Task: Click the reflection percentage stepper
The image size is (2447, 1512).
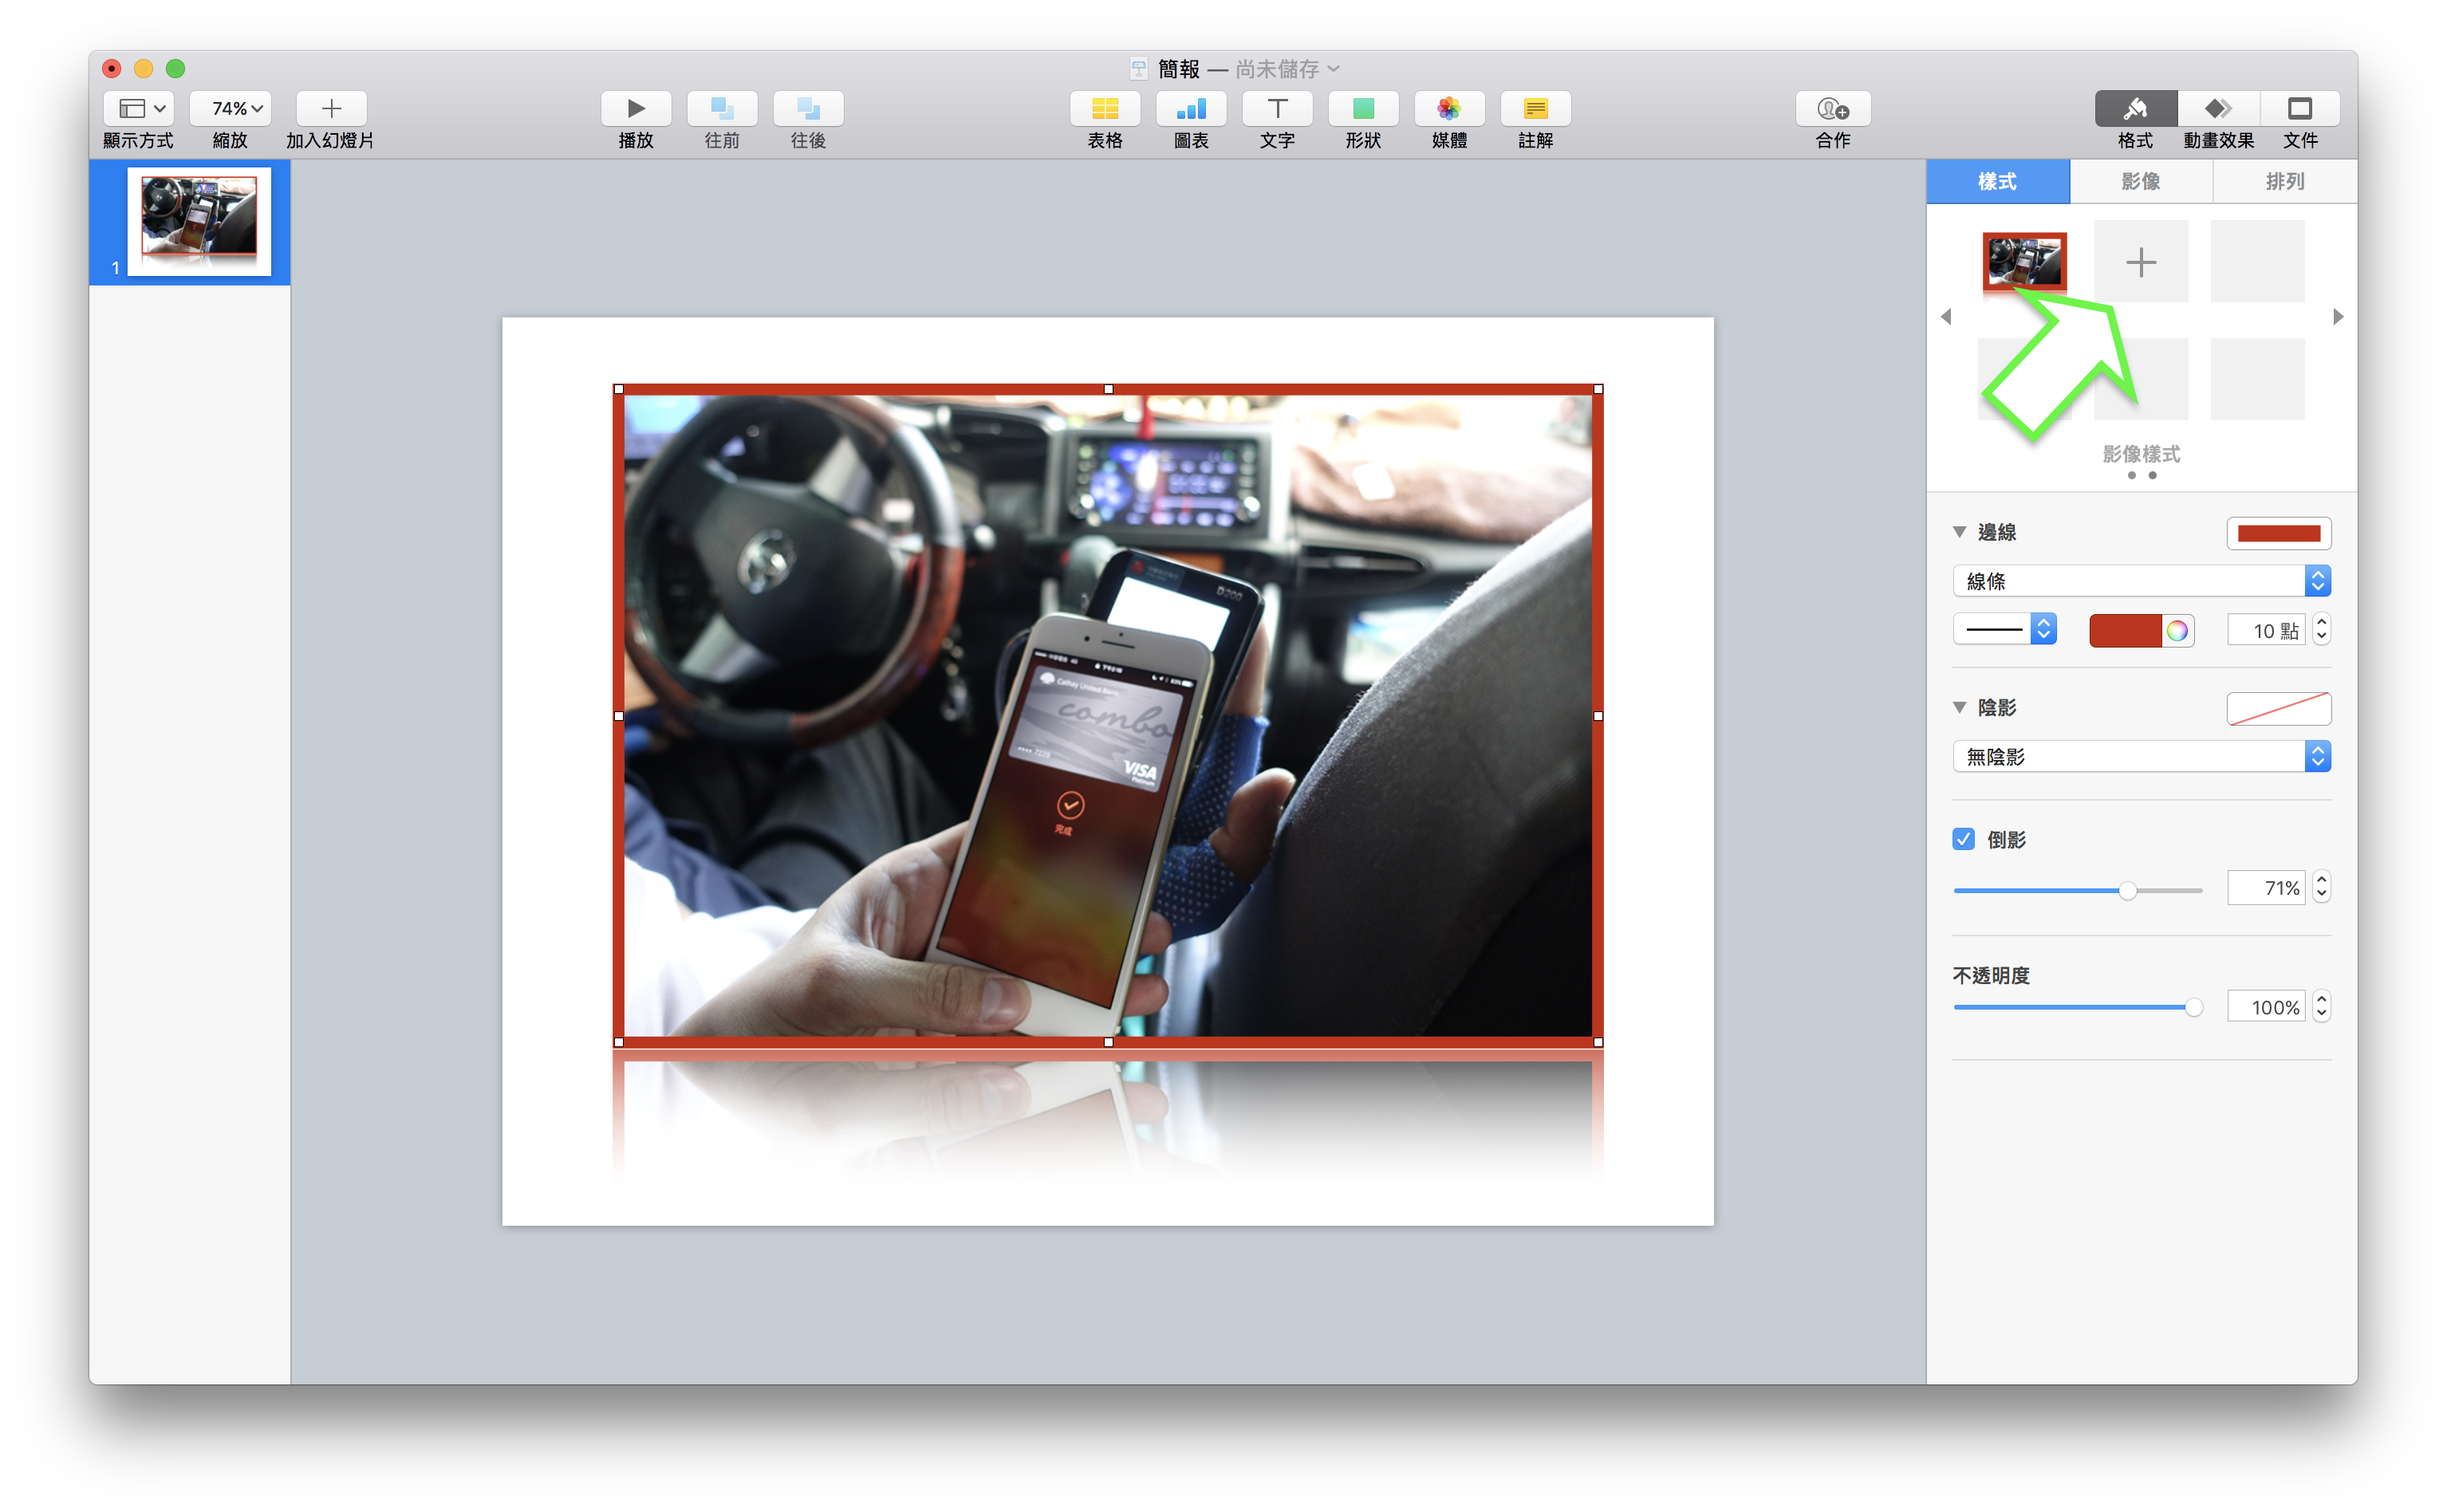Action: coord(2322,888)
